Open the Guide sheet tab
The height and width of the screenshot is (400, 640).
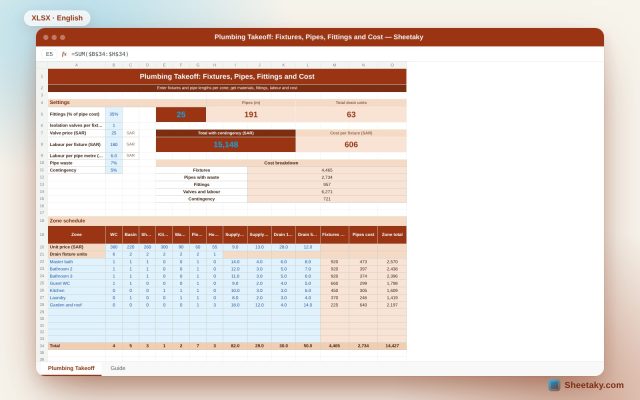tap(118, 368)
